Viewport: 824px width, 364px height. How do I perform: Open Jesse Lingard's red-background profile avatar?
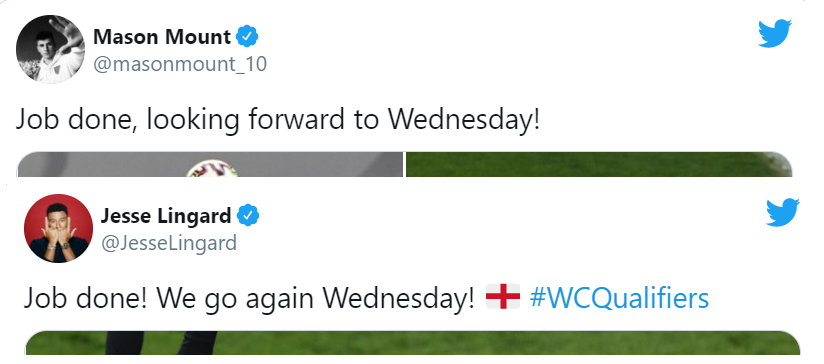58,228
